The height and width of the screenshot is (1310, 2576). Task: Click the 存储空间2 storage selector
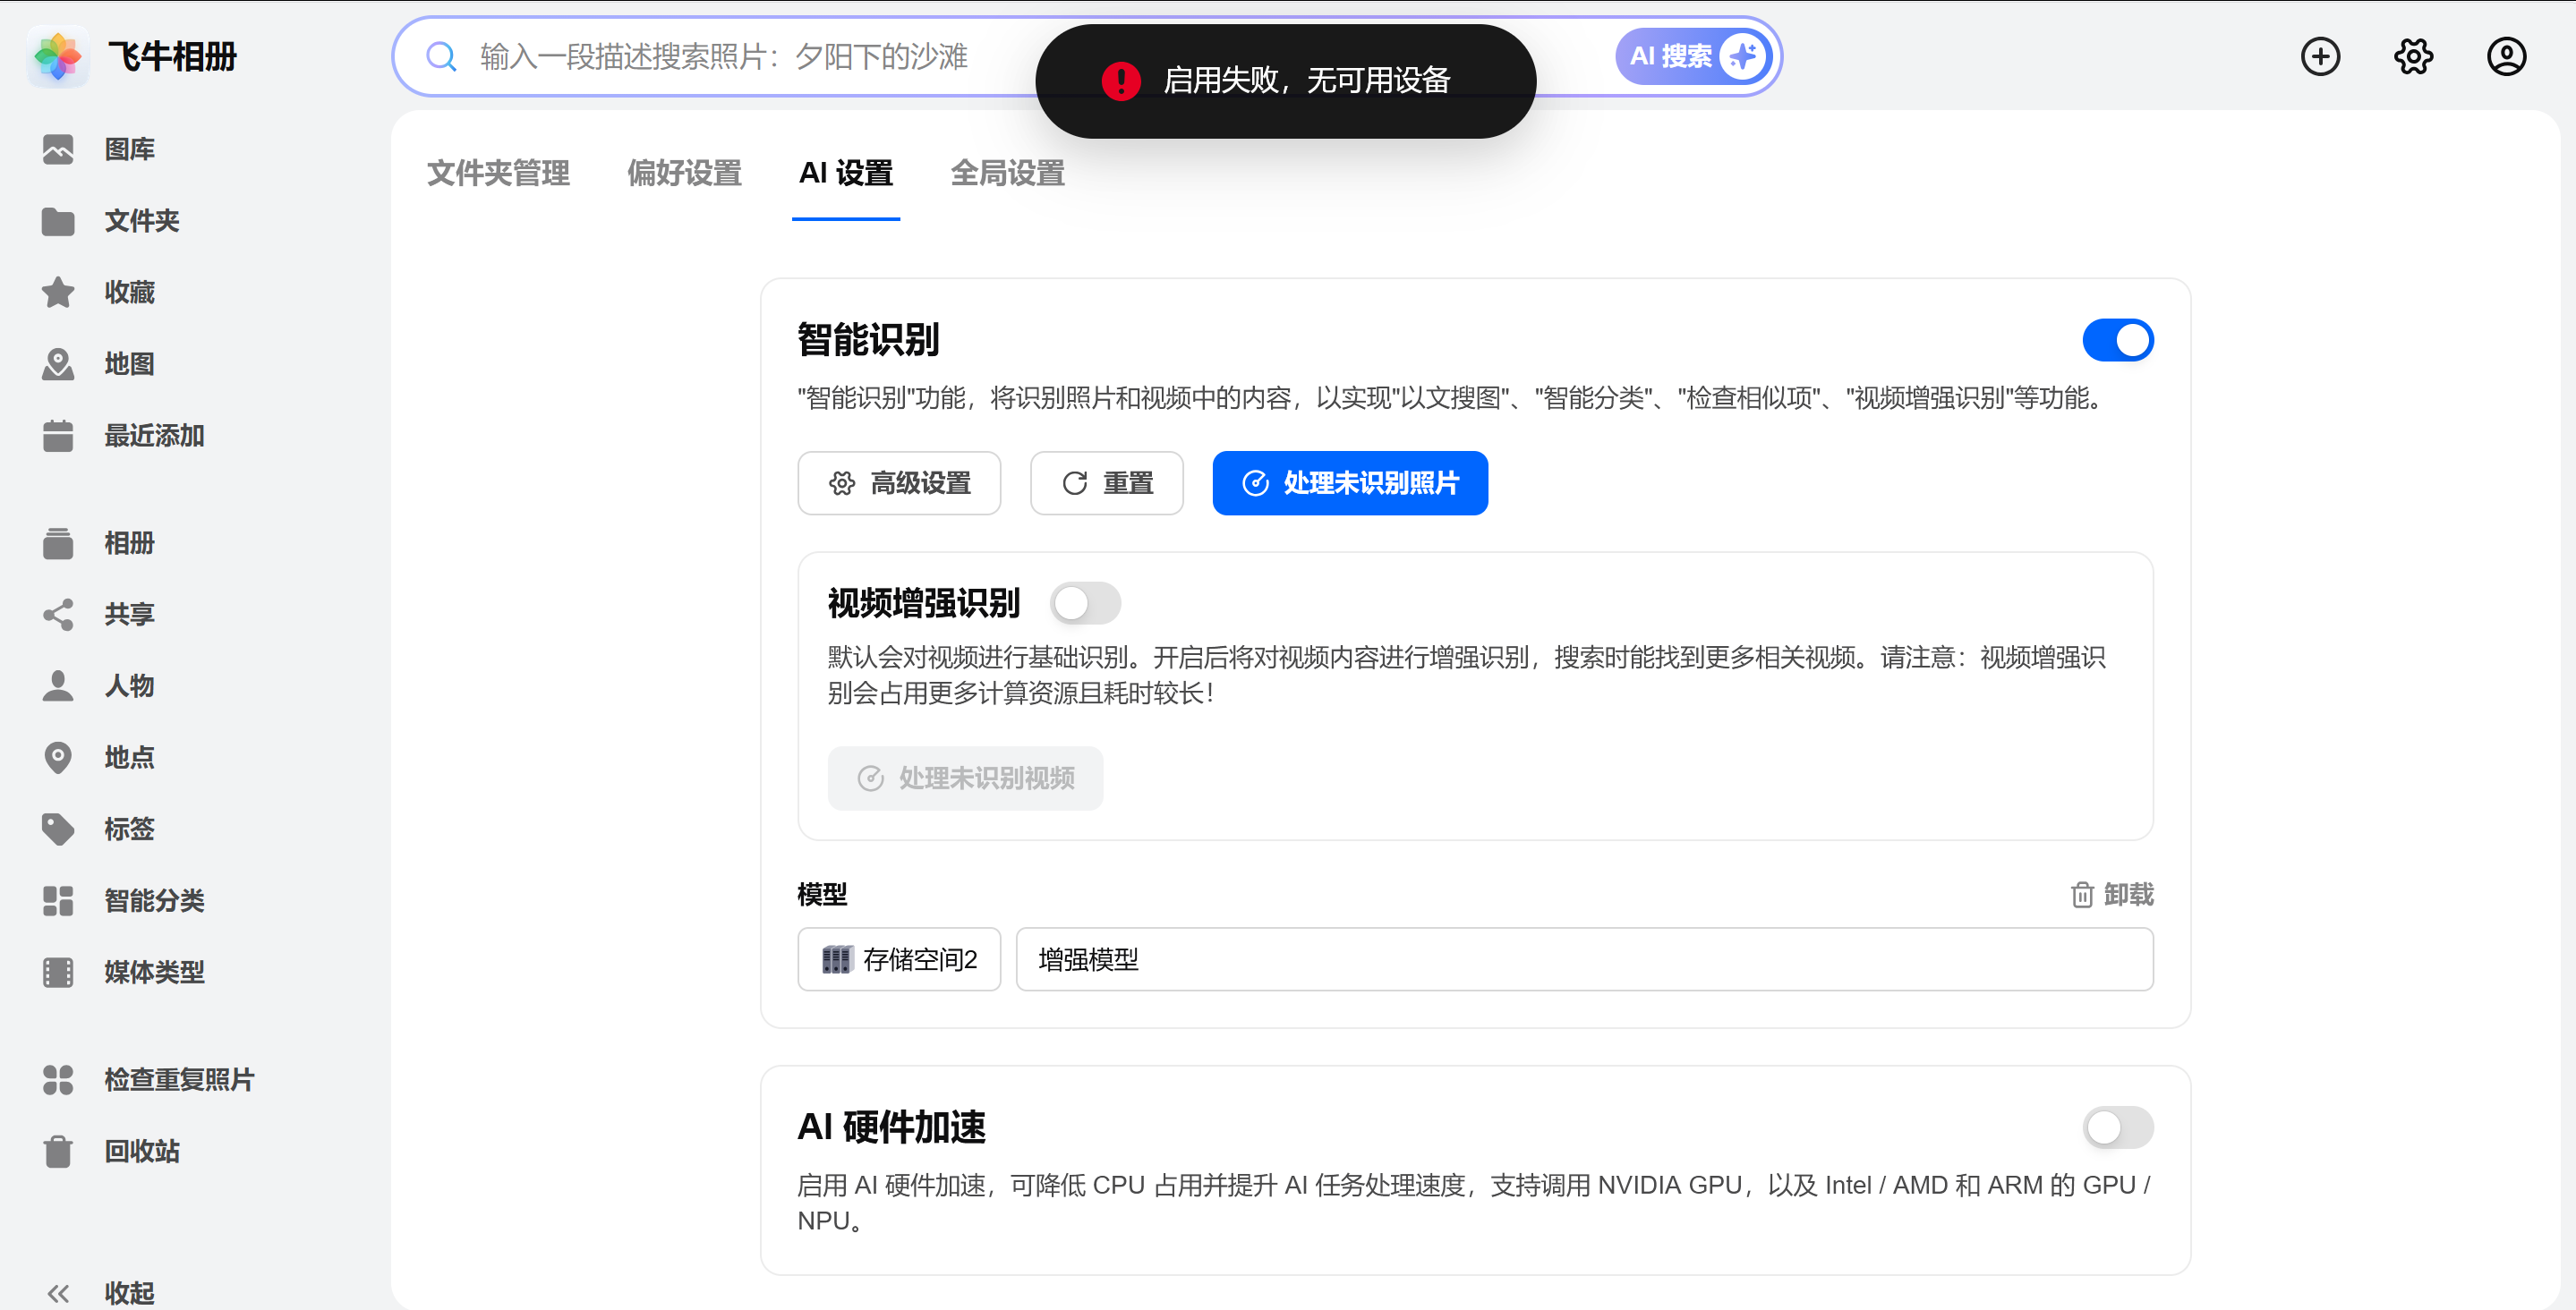[899, 960]
